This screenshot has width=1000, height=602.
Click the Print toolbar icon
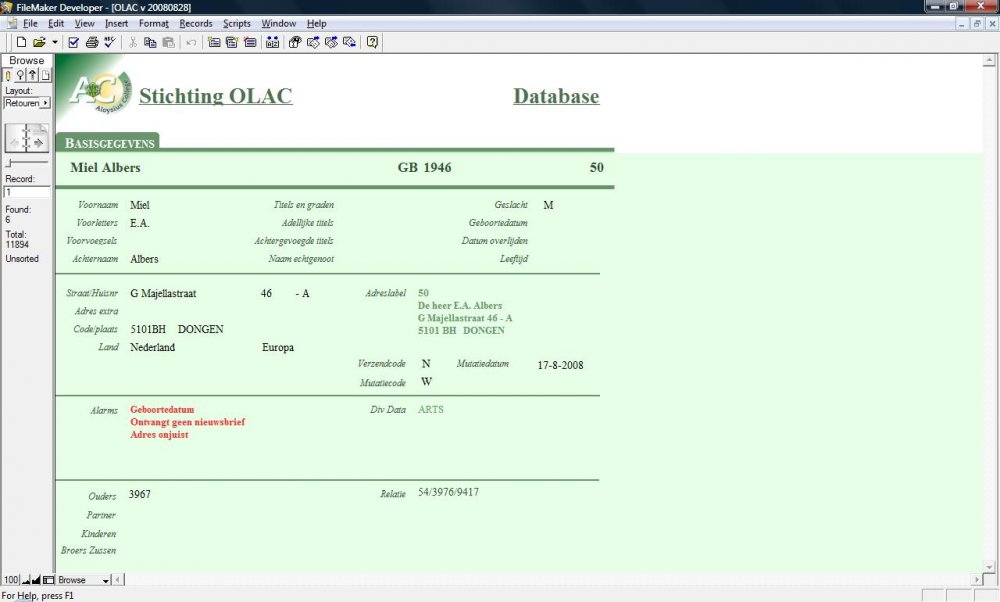coord(92,43)
